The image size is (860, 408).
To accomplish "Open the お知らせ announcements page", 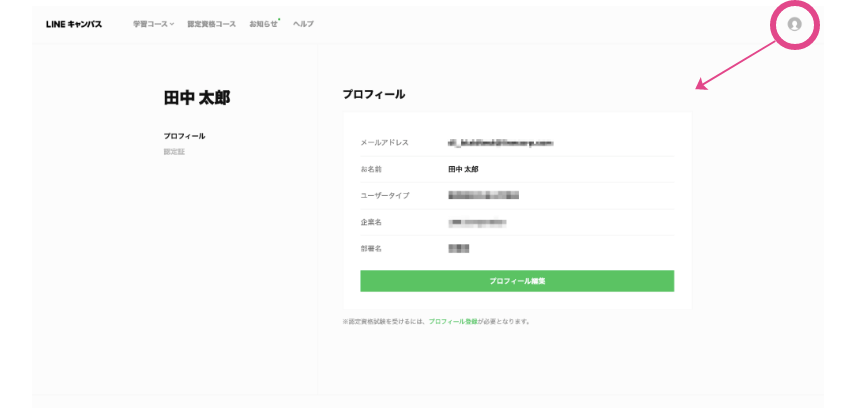I will [263, 24].
